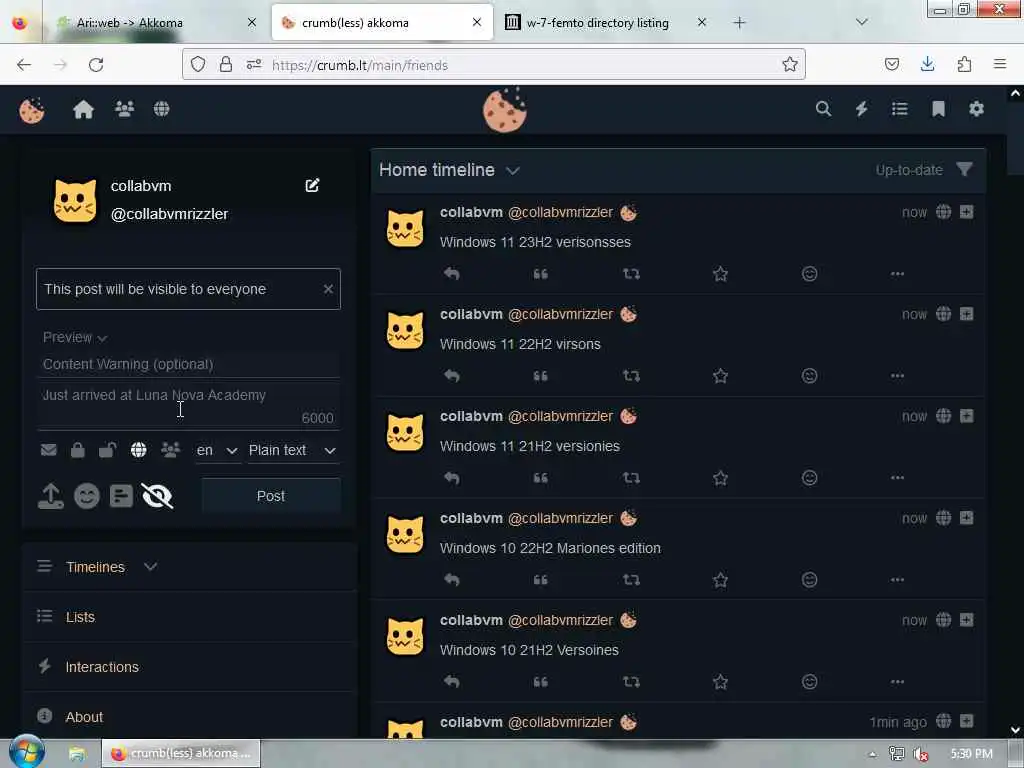Save to Pocket icon in Firefox toolbar
The width and height of the screenshot is (1024, 768).
[891, 64]
